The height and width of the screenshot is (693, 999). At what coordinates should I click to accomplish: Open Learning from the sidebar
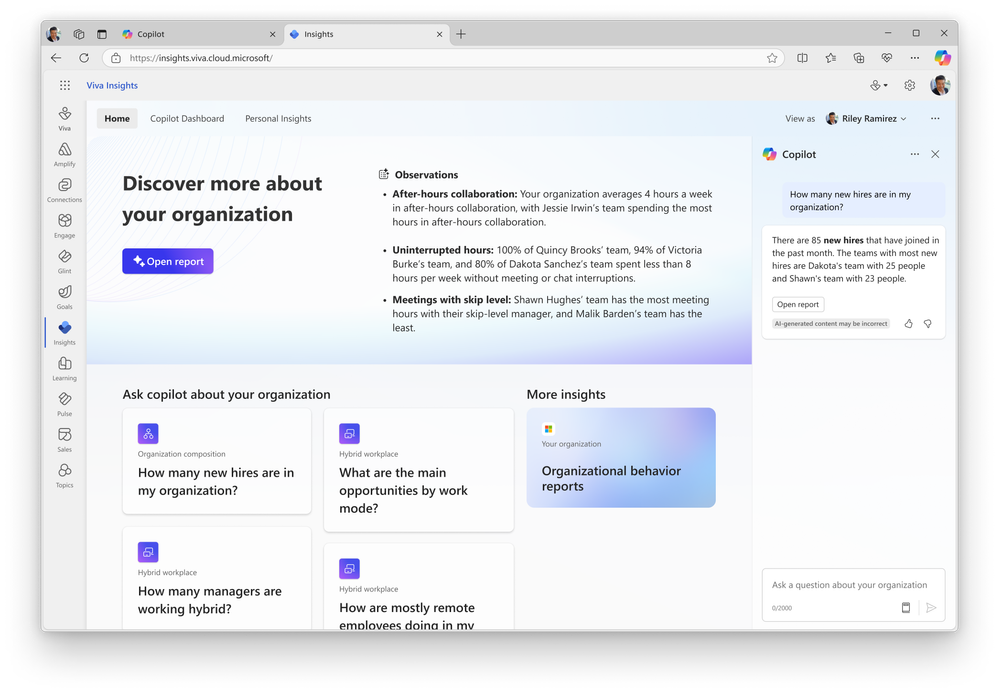[64, 368]
